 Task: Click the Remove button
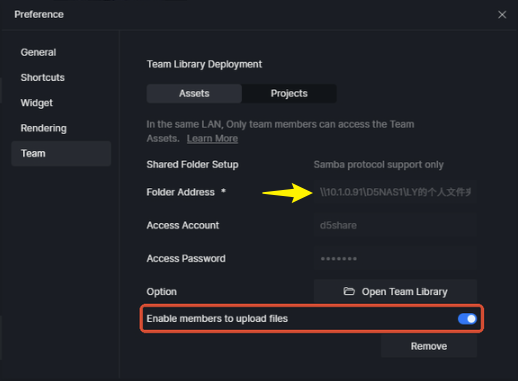[429, 346]
